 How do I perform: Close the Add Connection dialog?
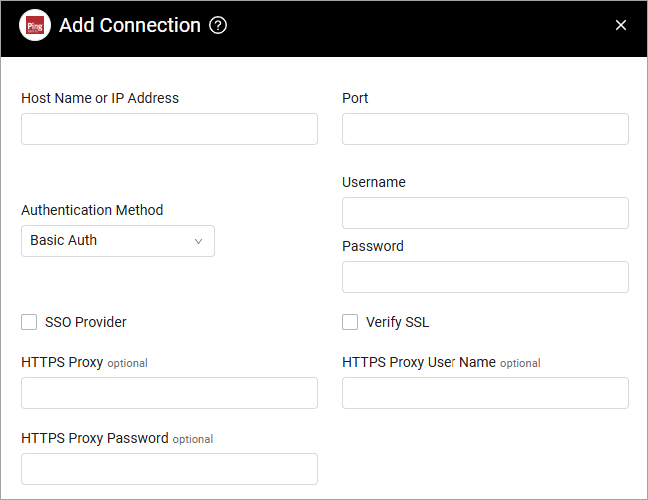[x=621, y=25]
